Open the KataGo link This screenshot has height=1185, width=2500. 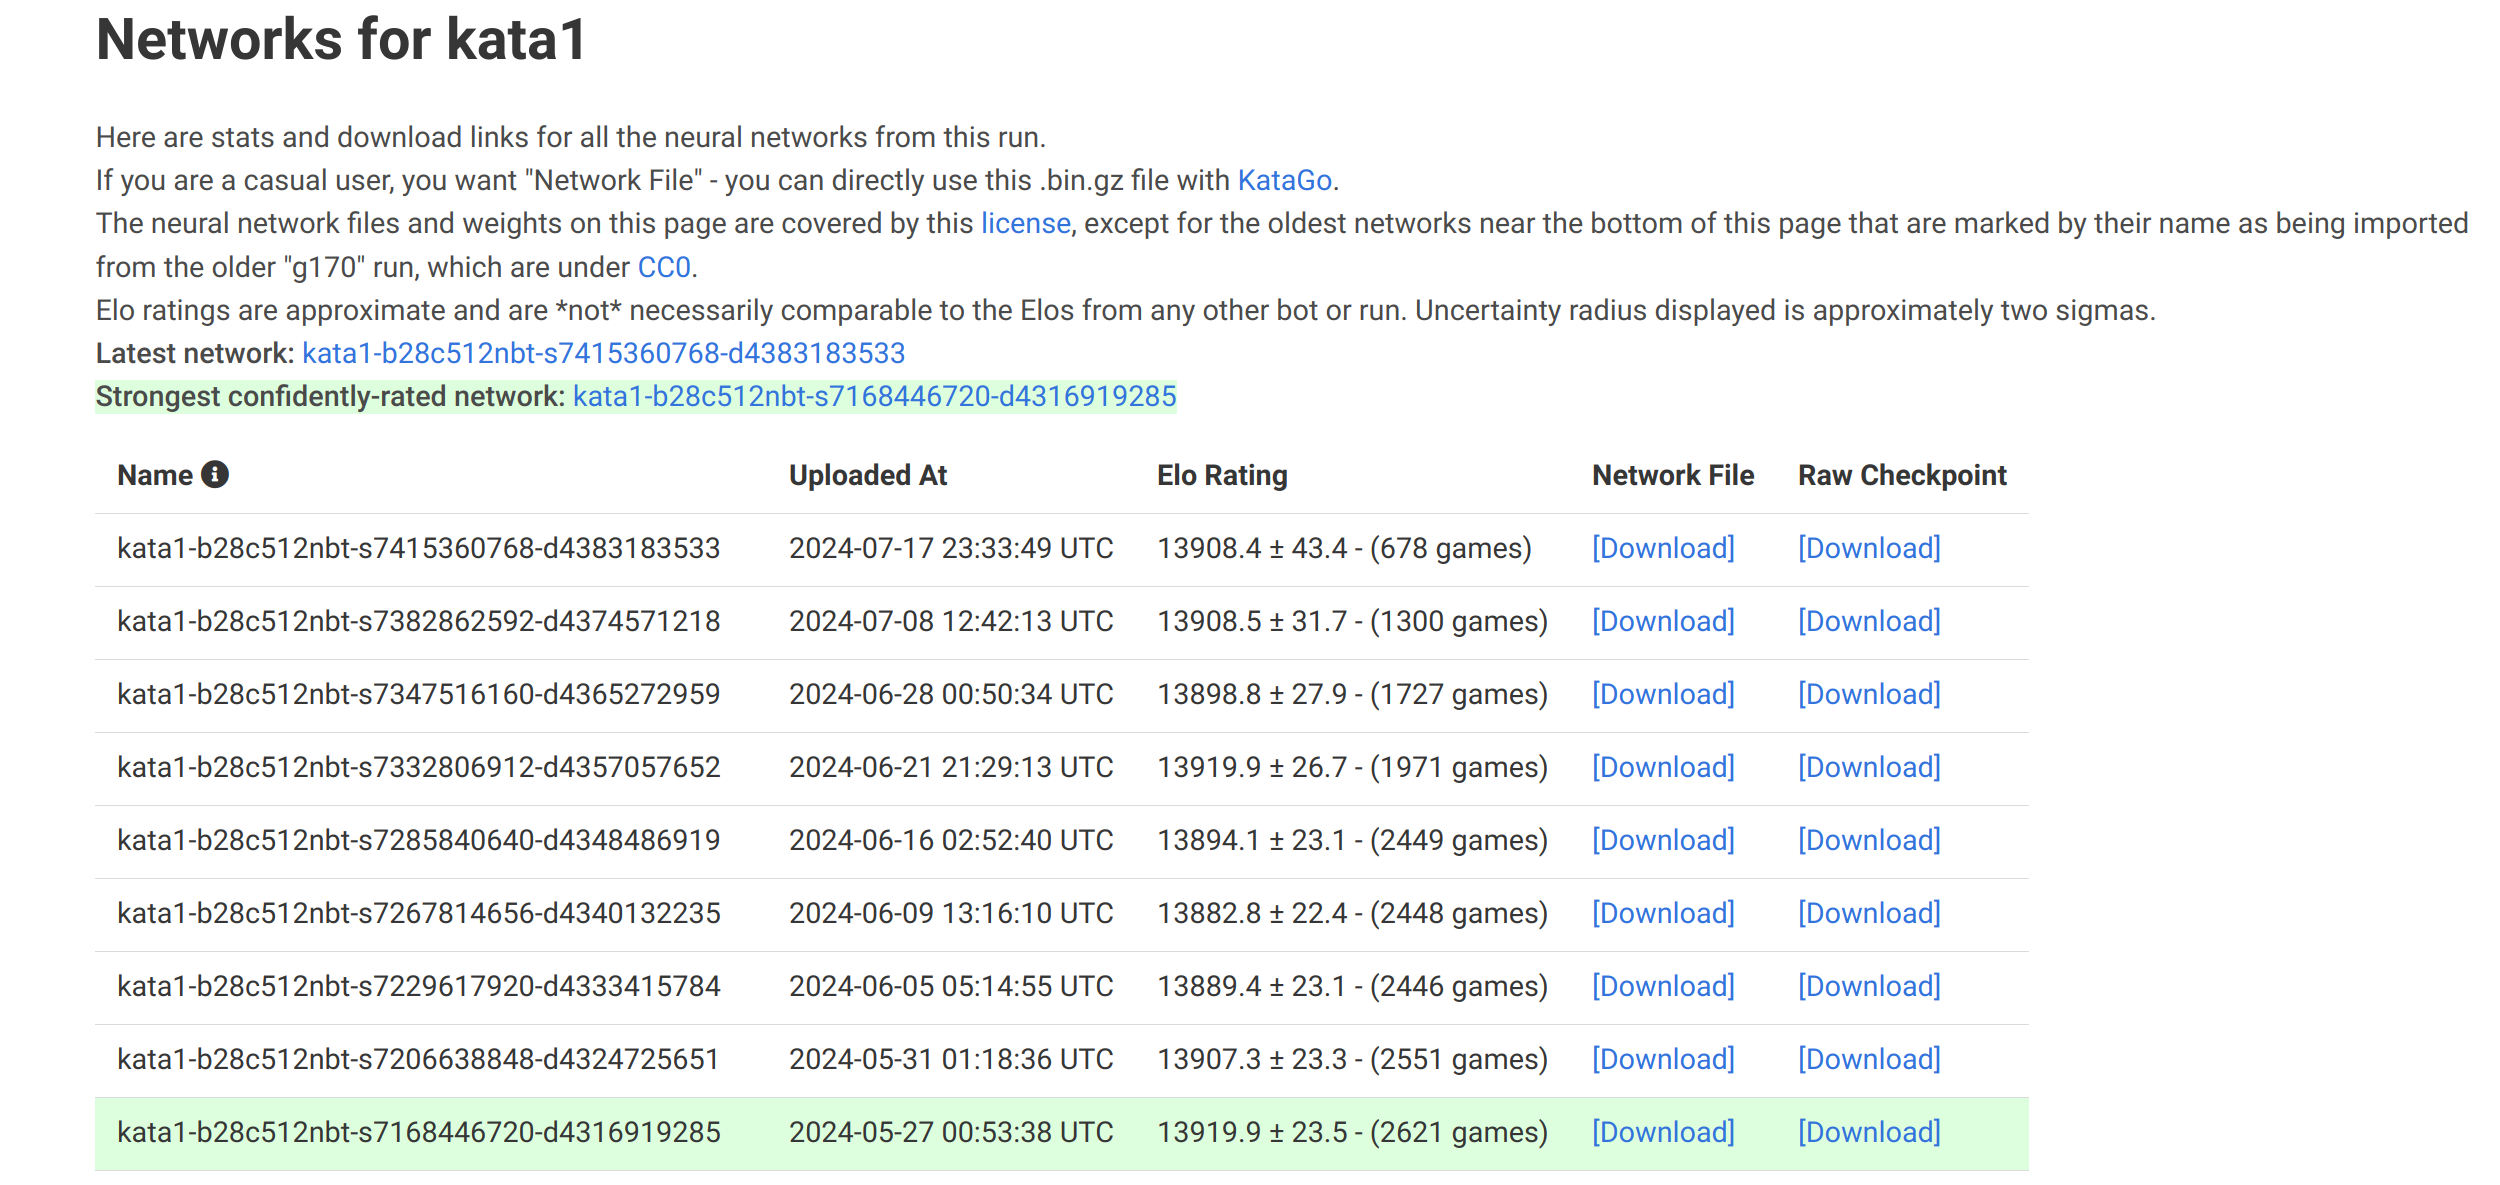click(x=1284, y=180)
